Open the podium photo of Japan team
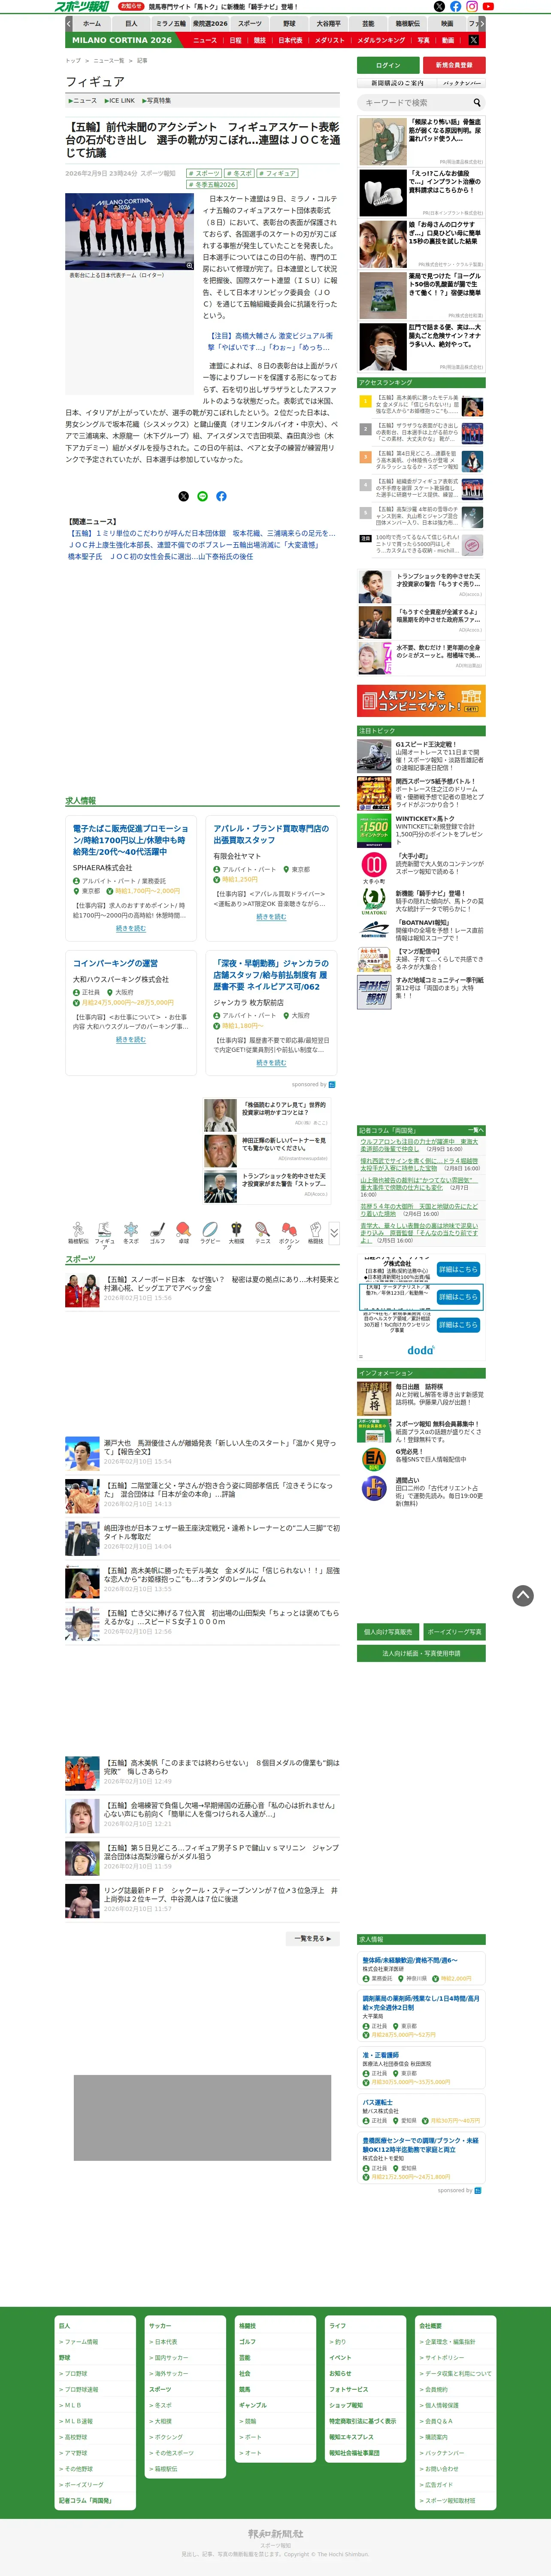The height and width of the screenshot is (2576, 551). (x=130, y=232)
